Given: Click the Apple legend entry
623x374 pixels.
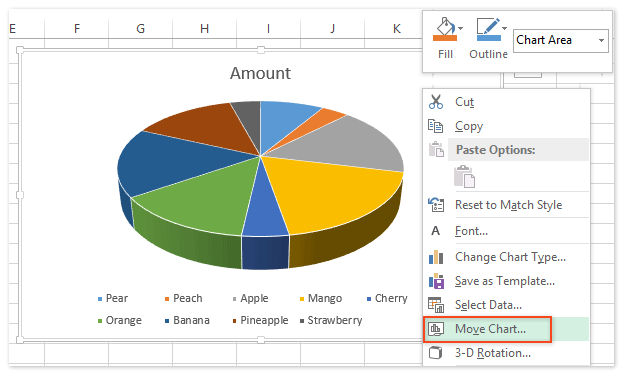Looking at the screenshot, I should pyautogui.click(x=250, y=298).
